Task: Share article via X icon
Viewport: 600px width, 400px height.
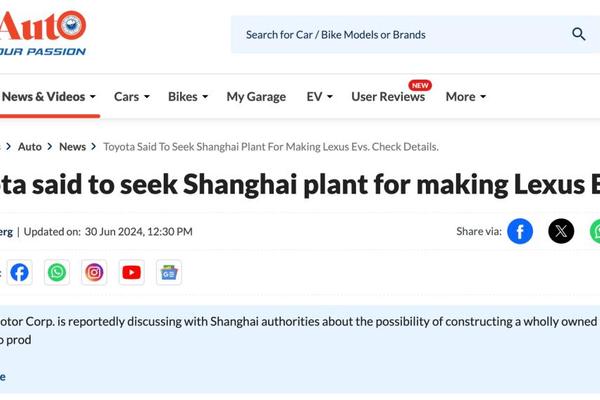Action: pyautogui.click(x=561, y=231)
